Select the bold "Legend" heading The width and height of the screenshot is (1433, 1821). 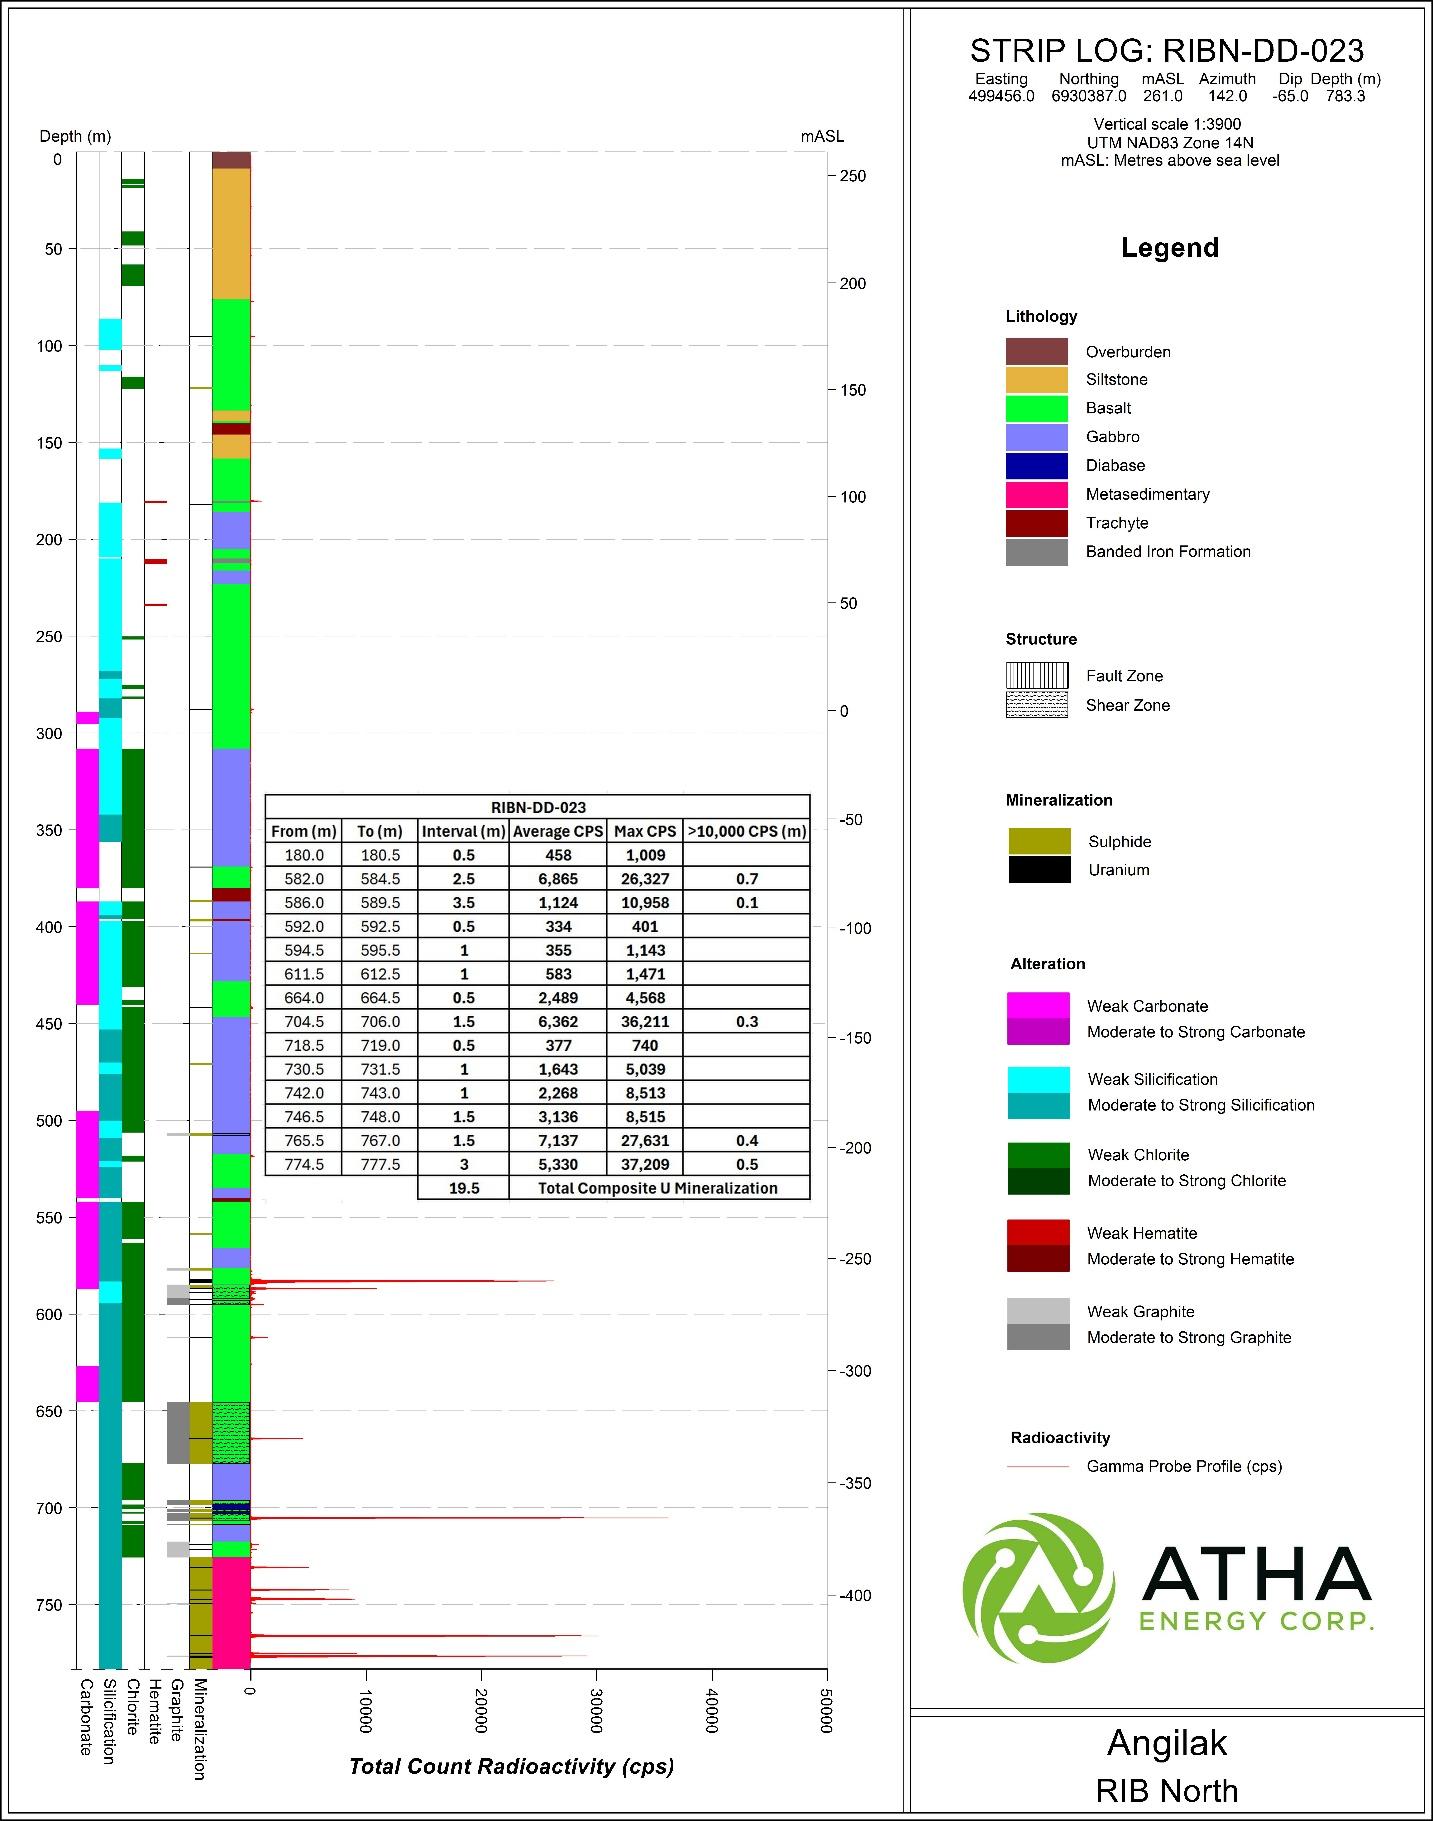1170,248
